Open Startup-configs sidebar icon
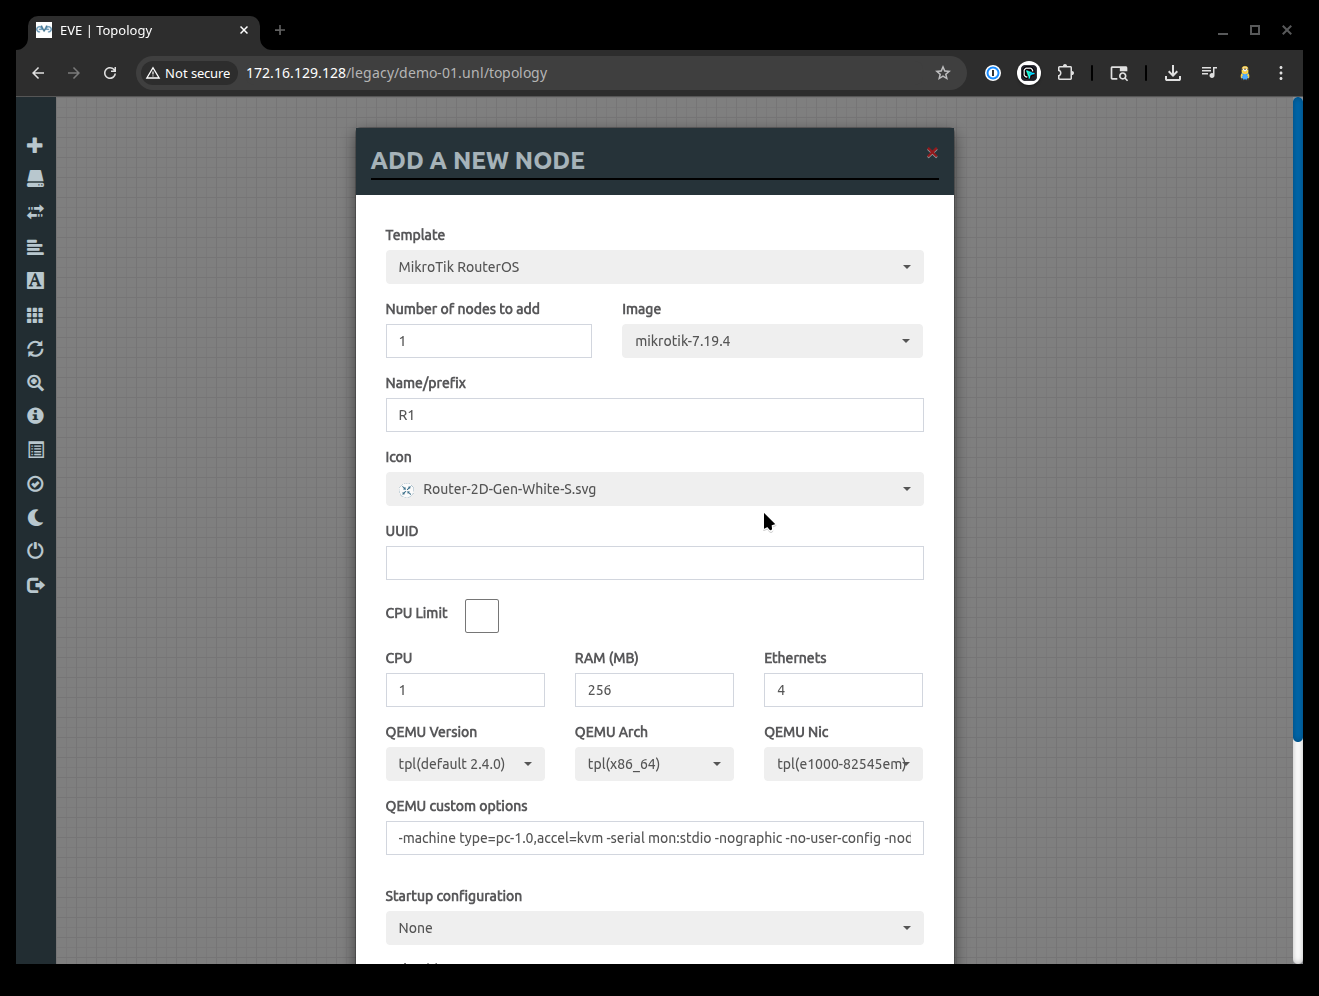Screen dimensions: 1319x996 (35, 247)
